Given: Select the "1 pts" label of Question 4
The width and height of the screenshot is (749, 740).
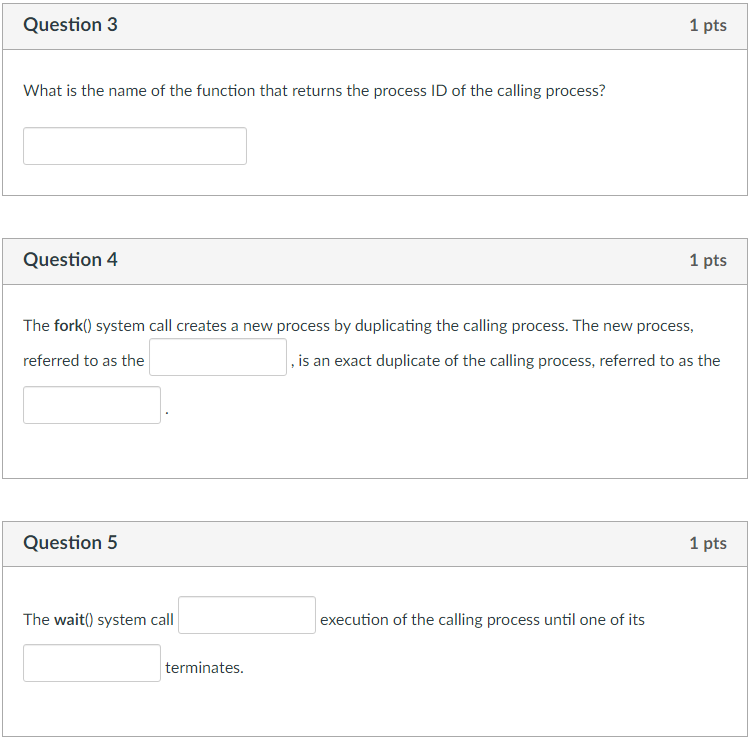Looking at the screenshot, I should 708,260.
